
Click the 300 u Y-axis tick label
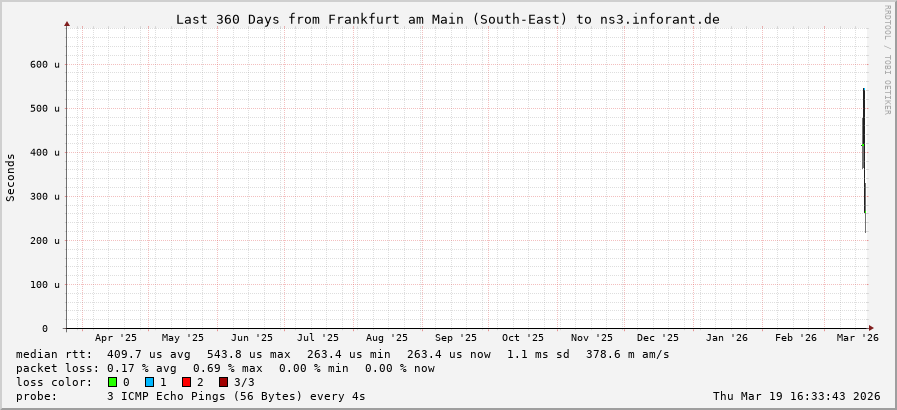(44, 197)
